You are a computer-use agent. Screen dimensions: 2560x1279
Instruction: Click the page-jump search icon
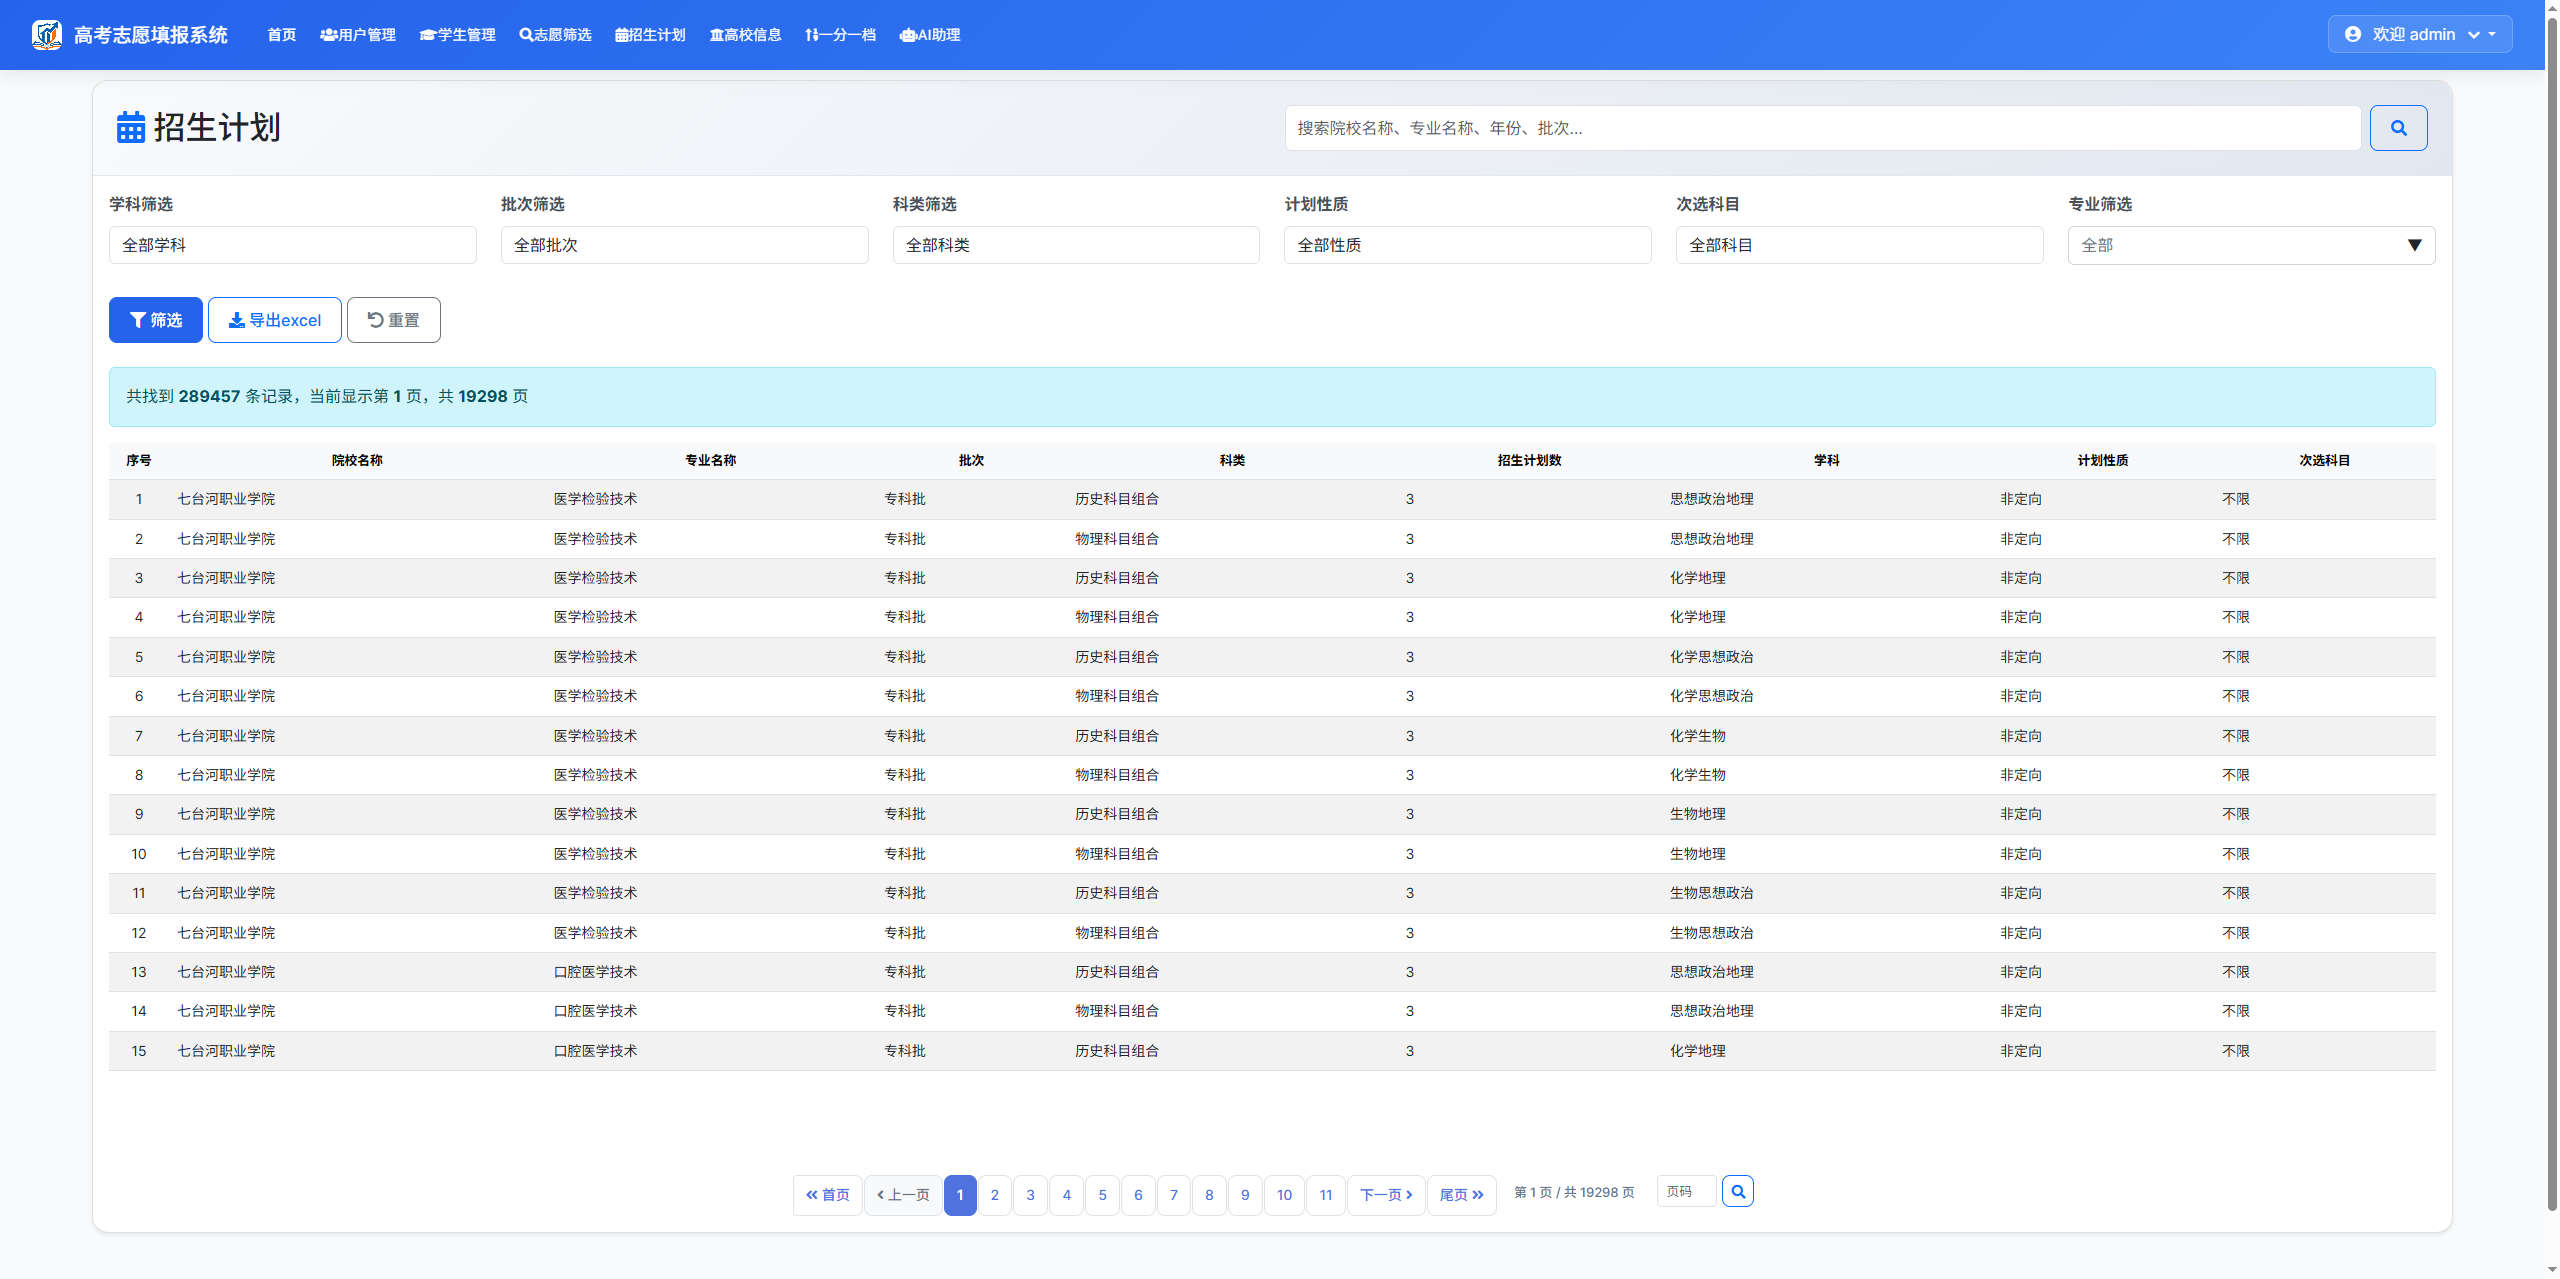coord(1737,1191)
